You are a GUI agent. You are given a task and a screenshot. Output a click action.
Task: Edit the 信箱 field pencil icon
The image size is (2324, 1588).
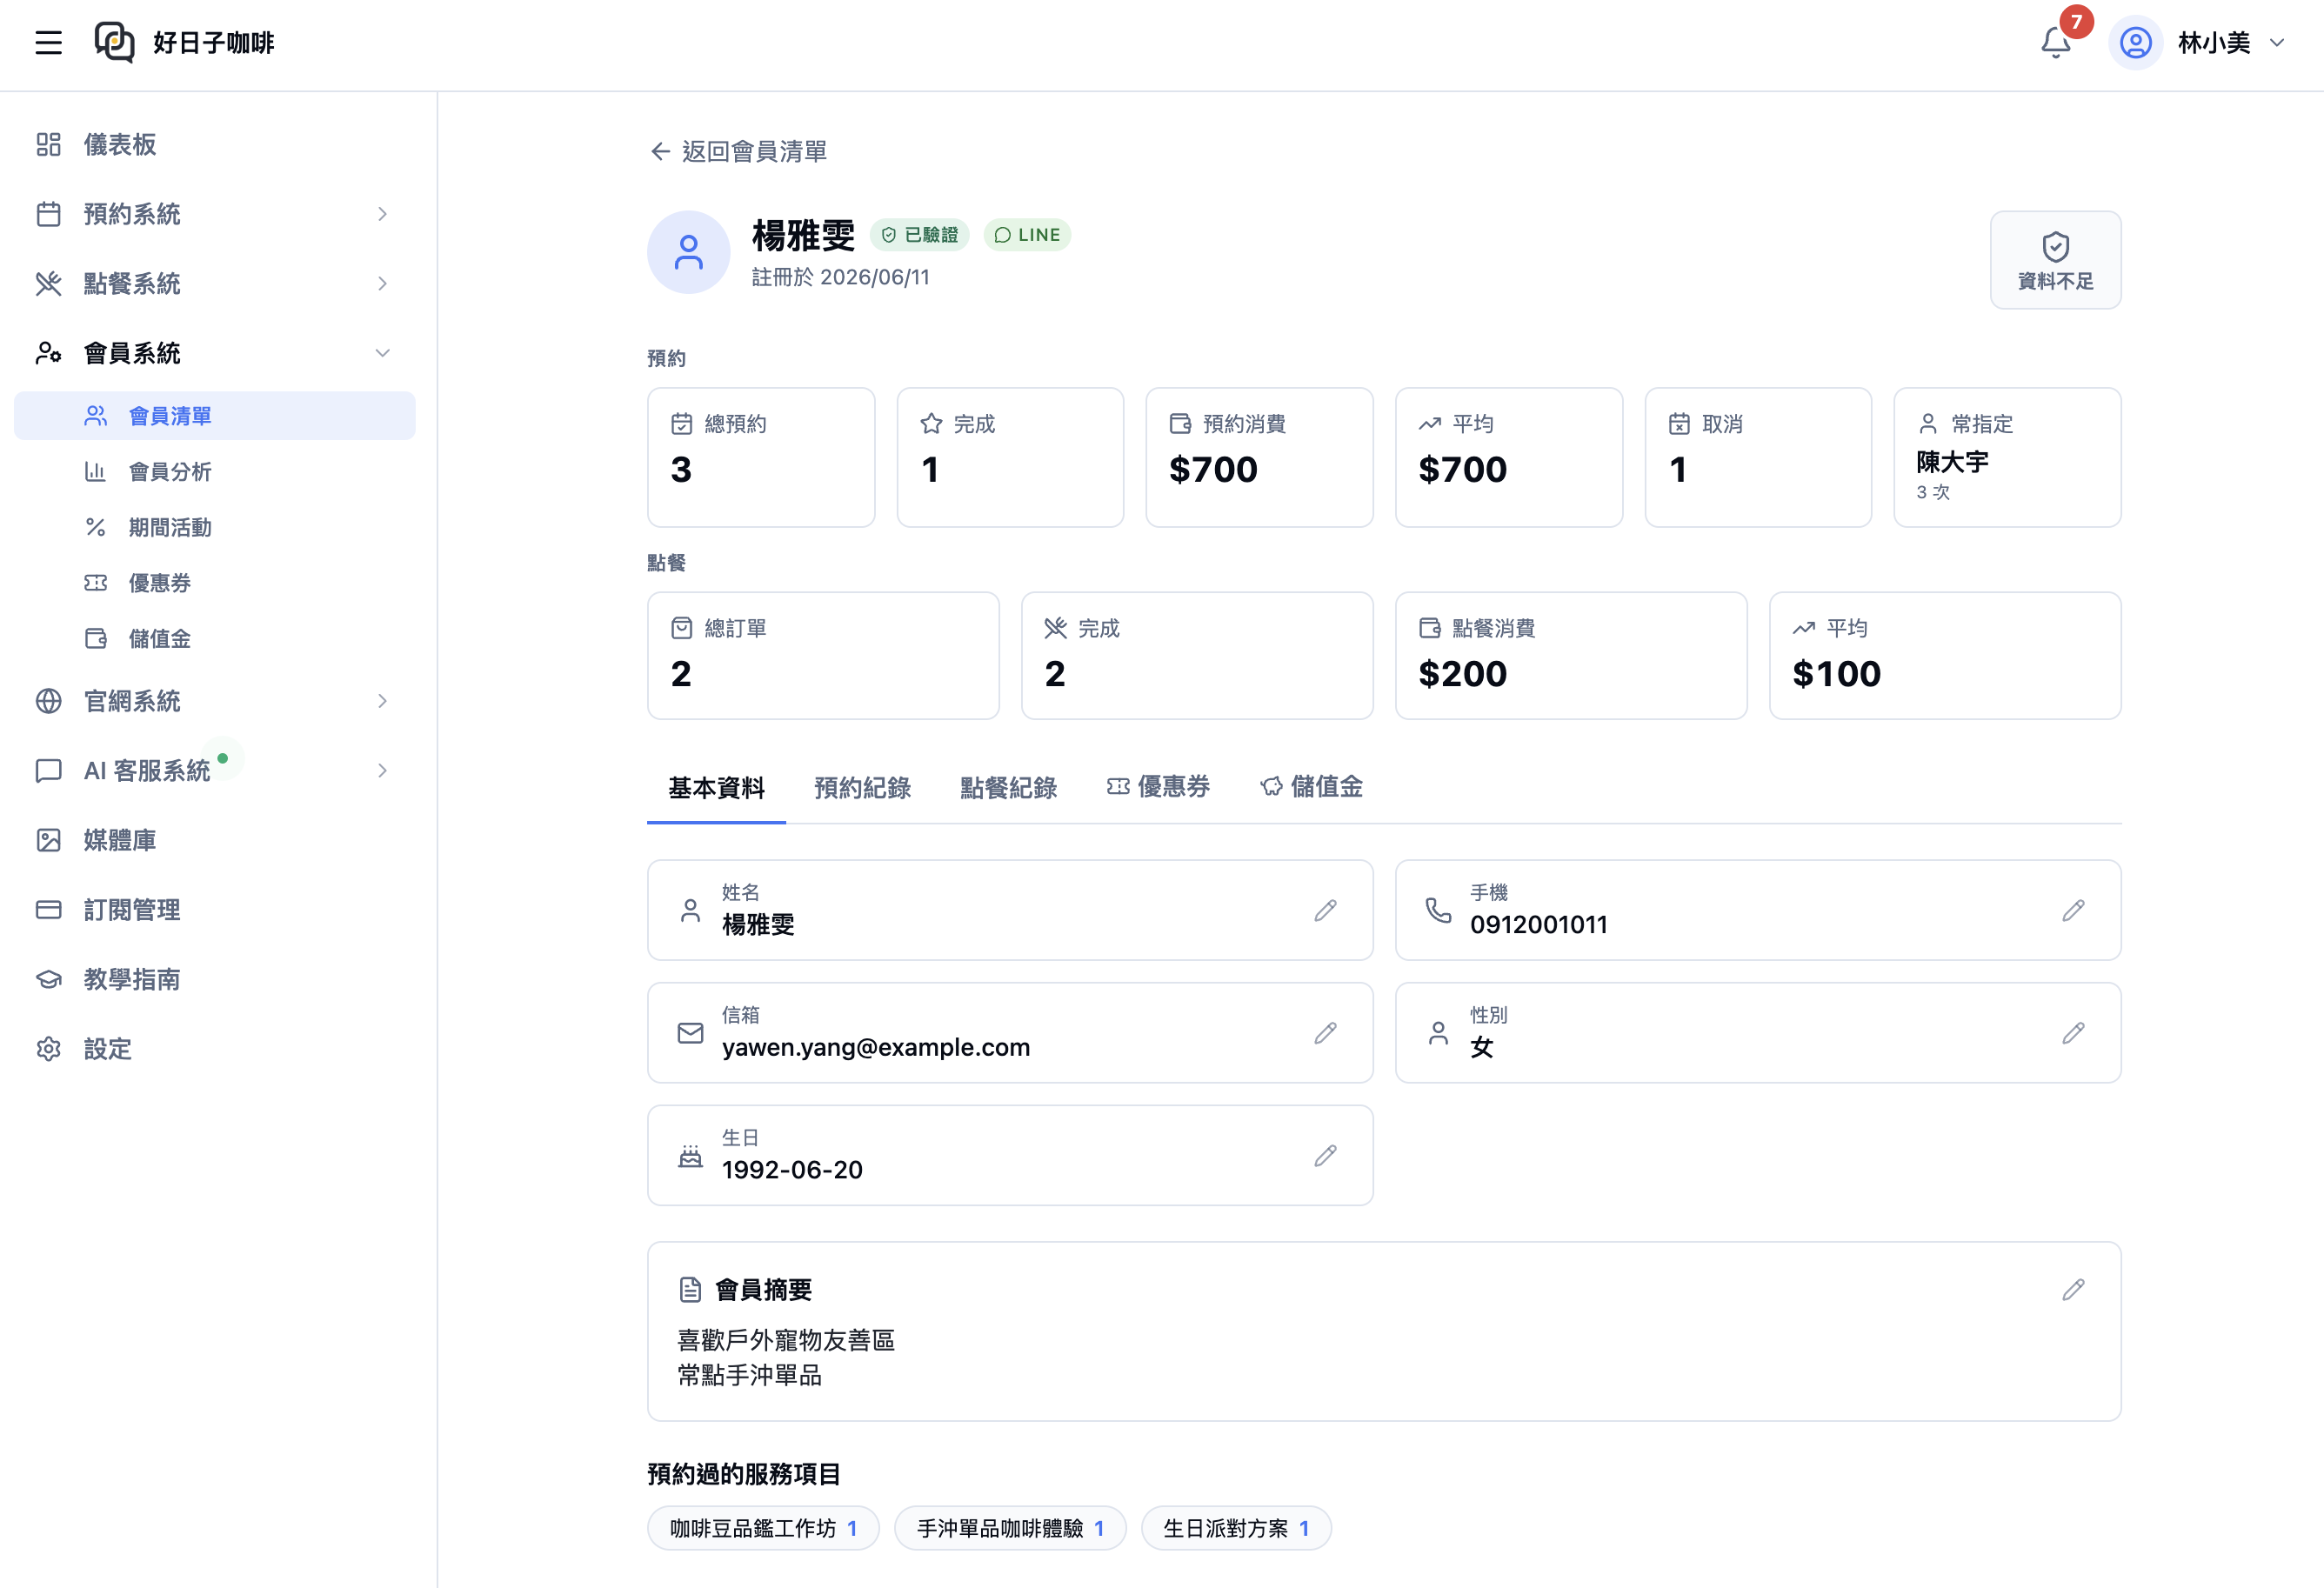click(x=1326, y=1033)
